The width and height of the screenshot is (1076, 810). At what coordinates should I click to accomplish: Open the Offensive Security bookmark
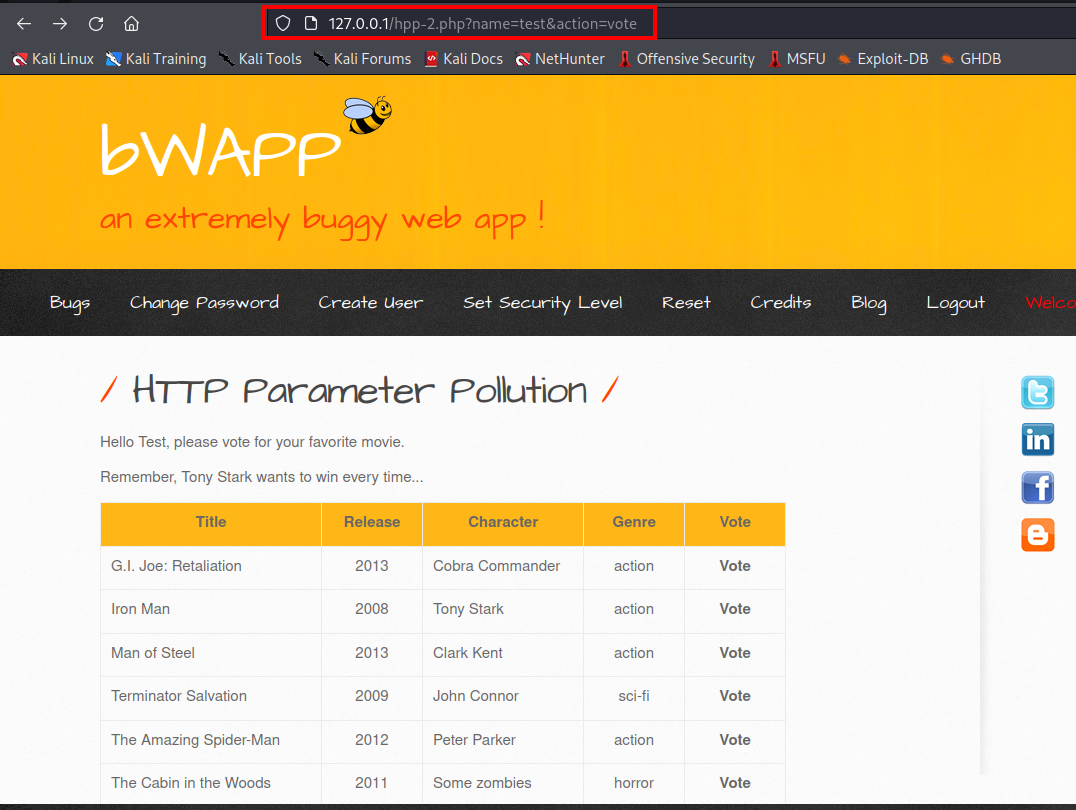pyautogui.click(x=686, y=59)
